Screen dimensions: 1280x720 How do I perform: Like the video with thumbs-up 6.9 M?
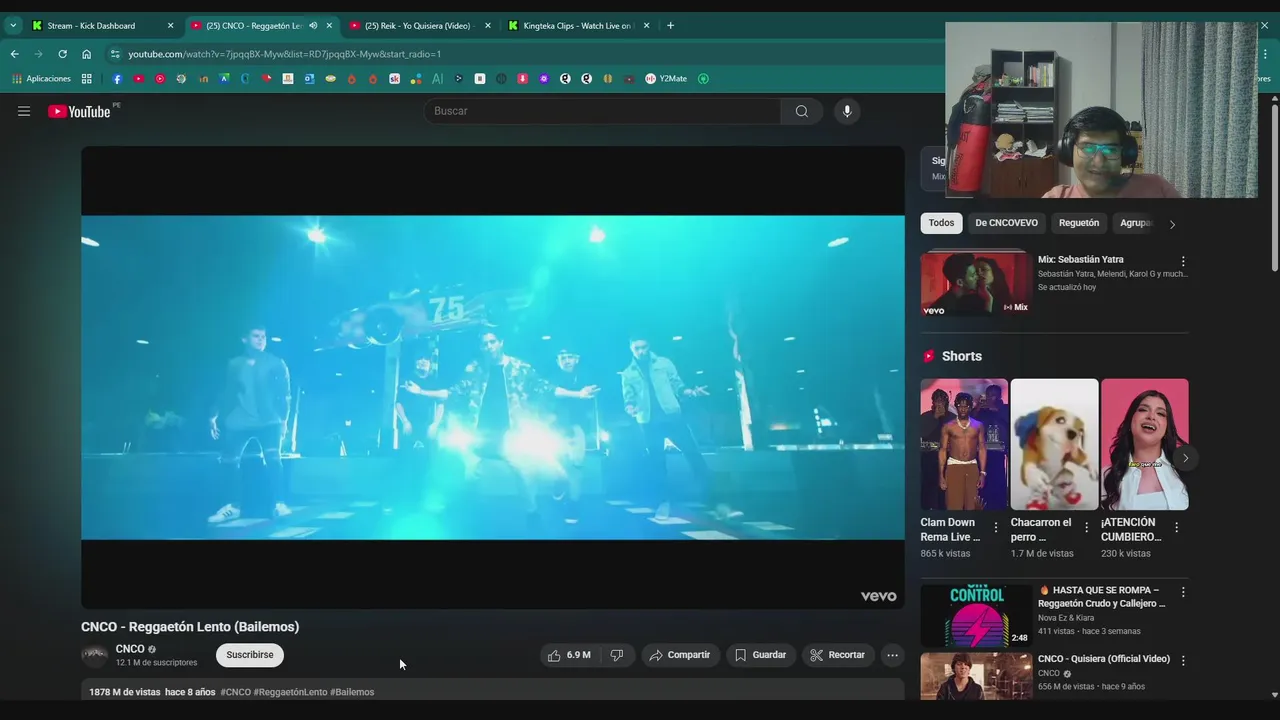(x=568, y=655)
